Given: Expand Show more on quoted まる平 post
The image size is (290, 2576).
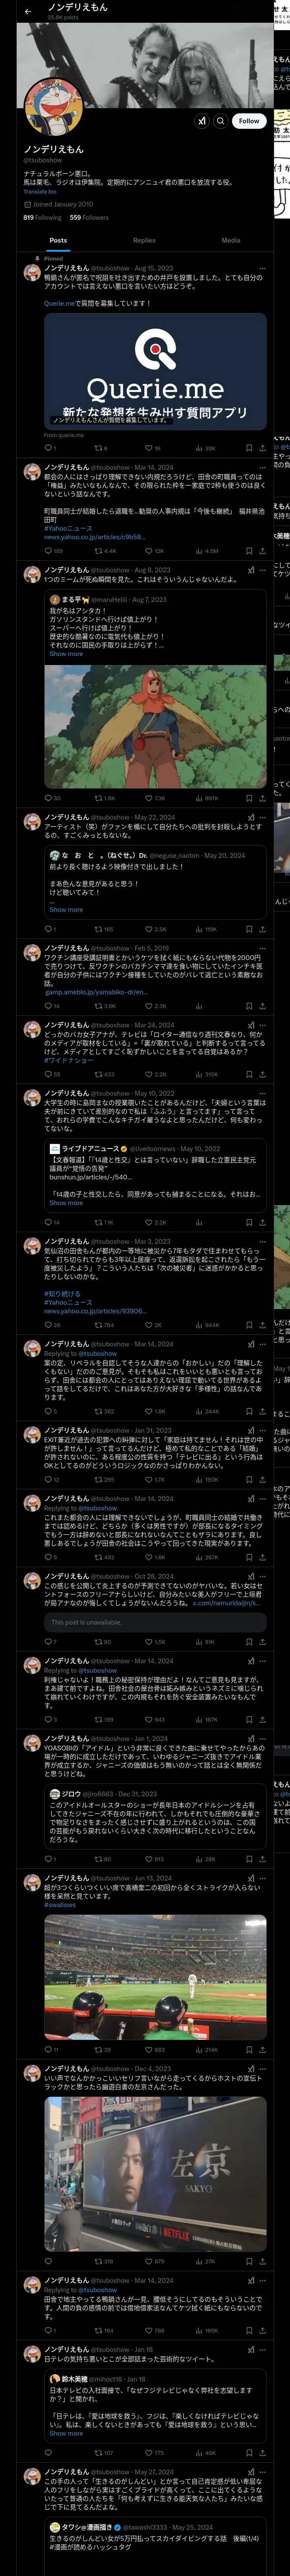Looking at the screenshot, I should (66, 654).
